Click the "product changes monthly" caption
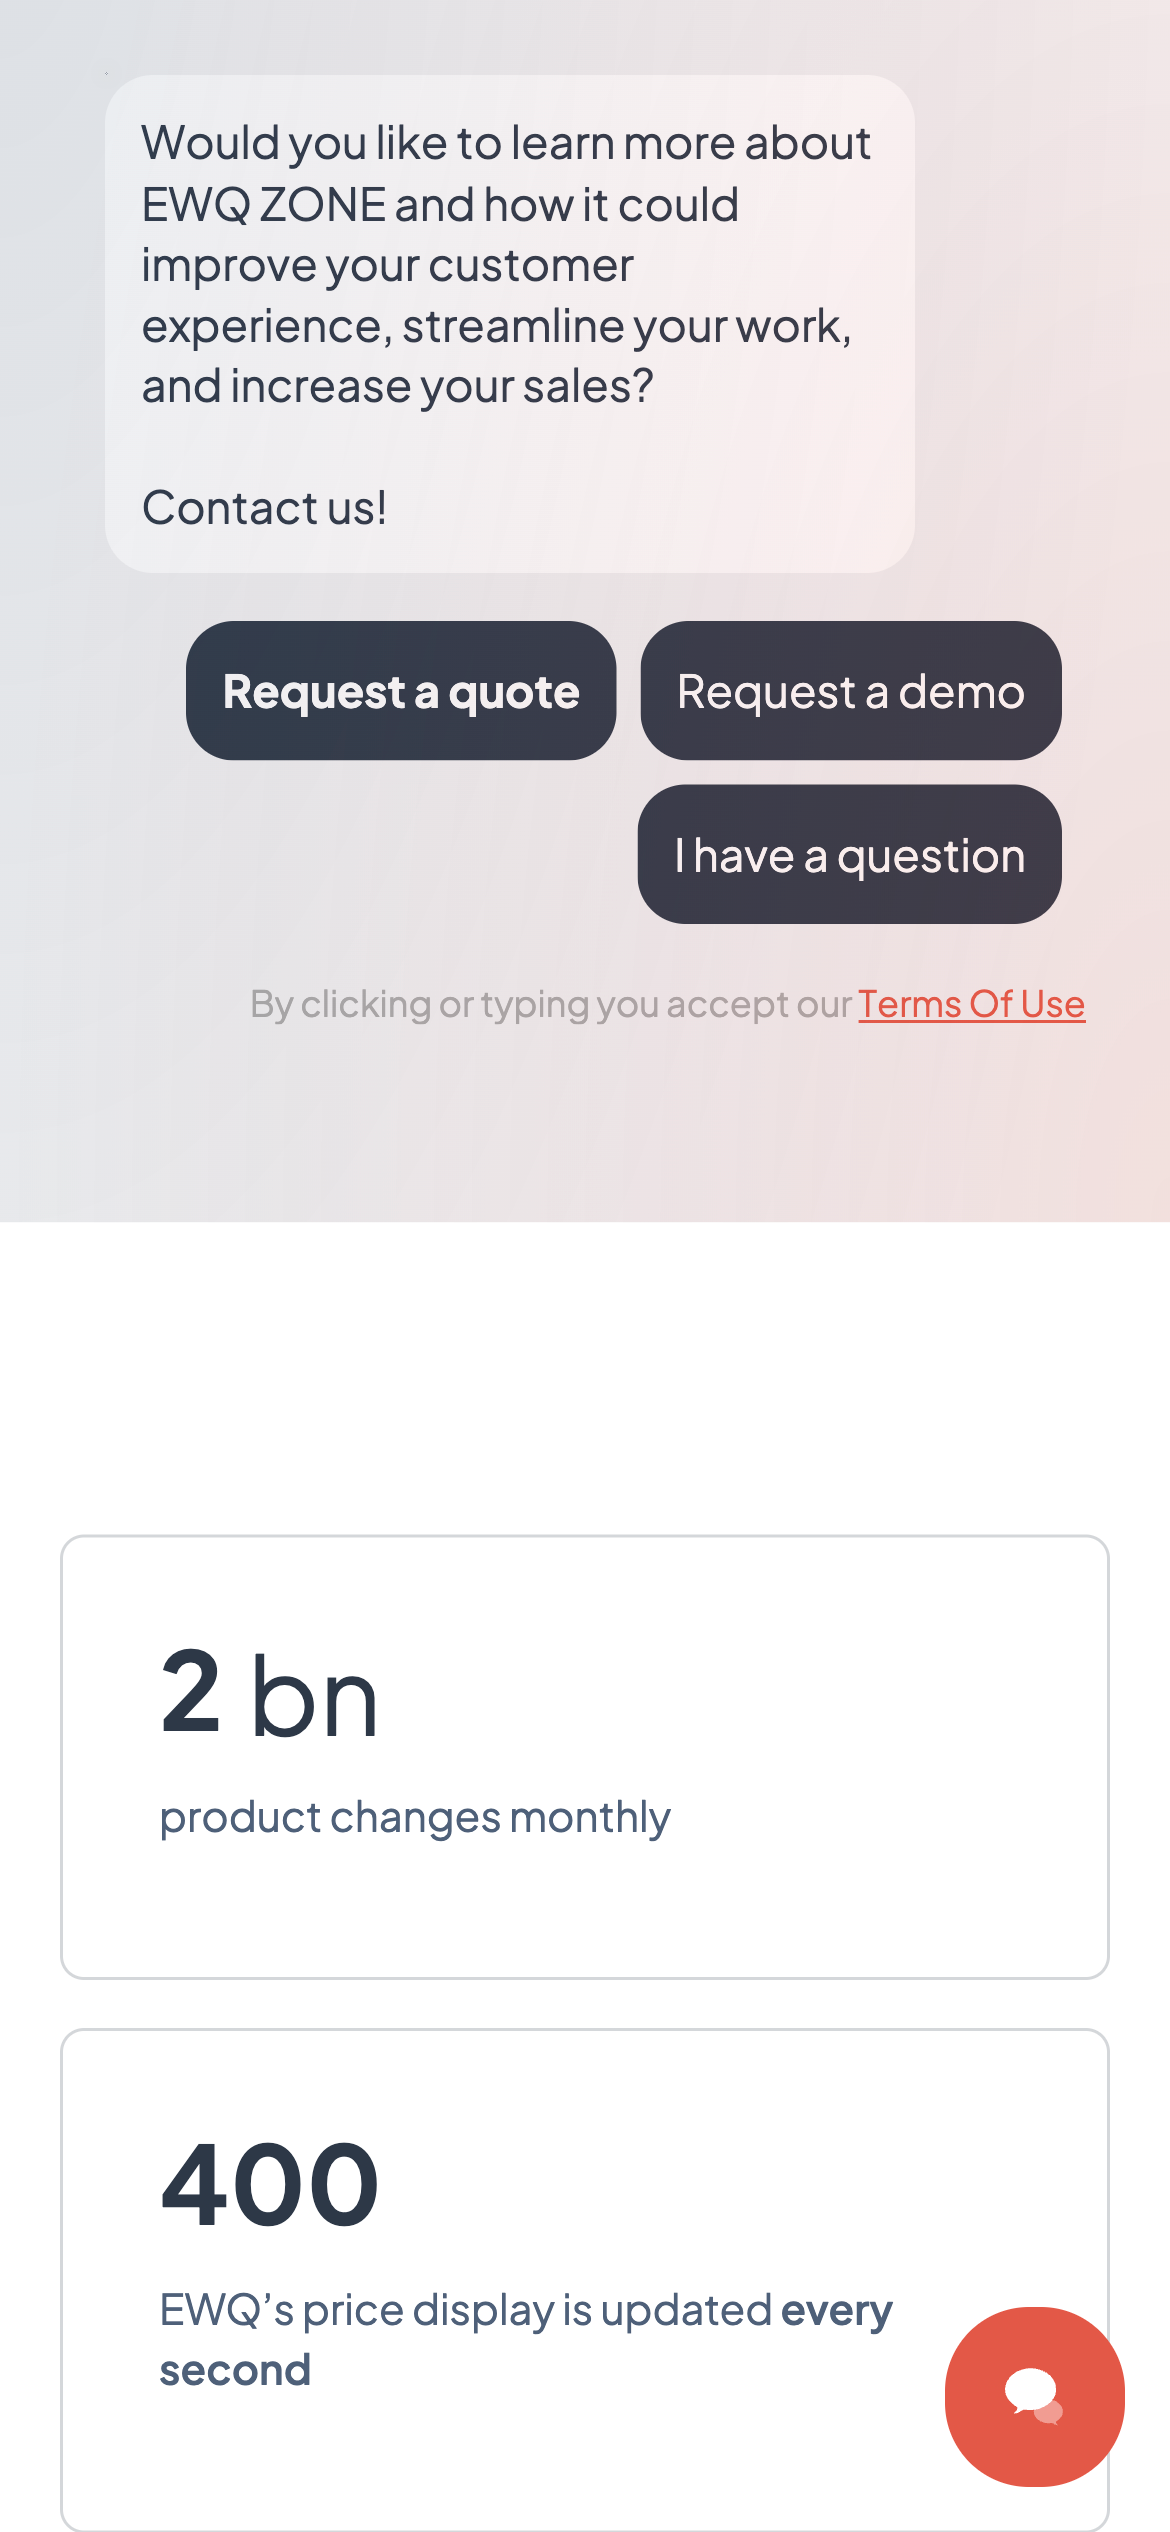 (415, 1818)
